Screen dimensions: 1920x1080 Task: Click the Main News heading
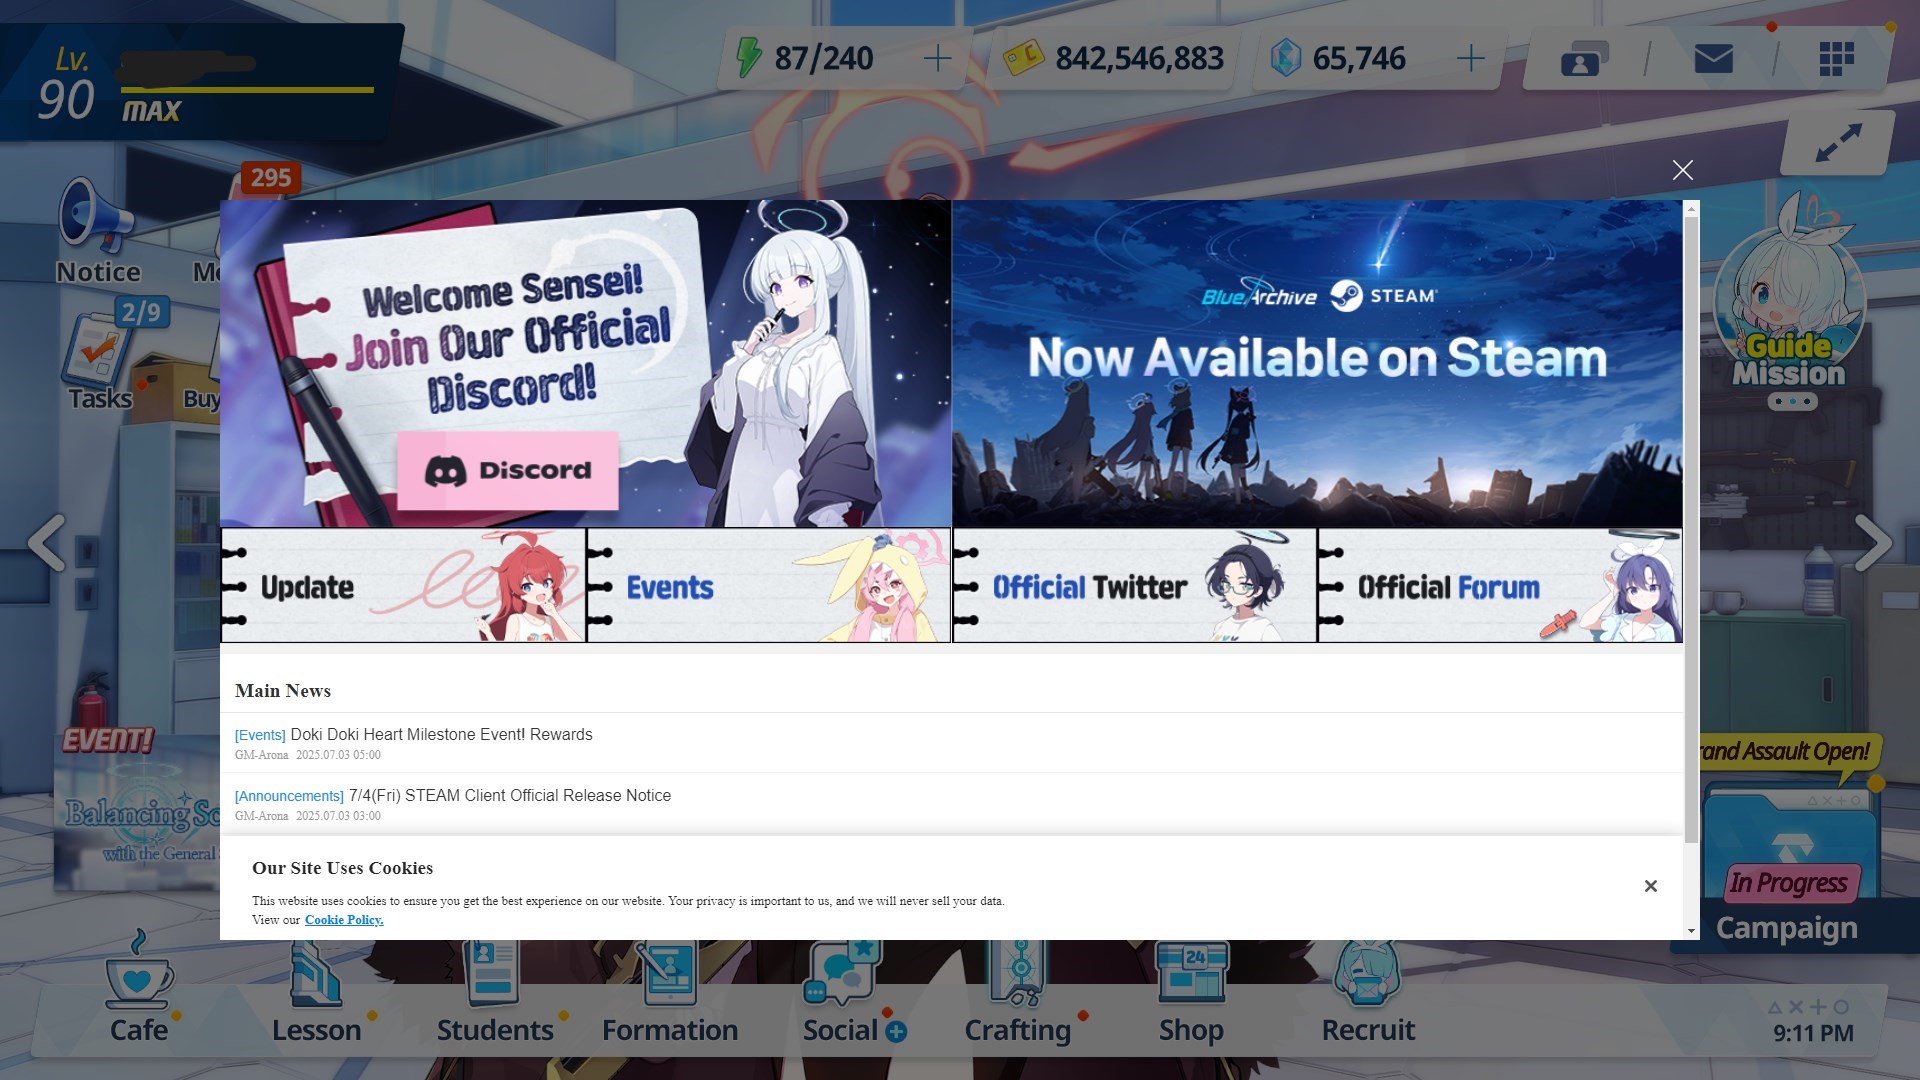(283, 691)
